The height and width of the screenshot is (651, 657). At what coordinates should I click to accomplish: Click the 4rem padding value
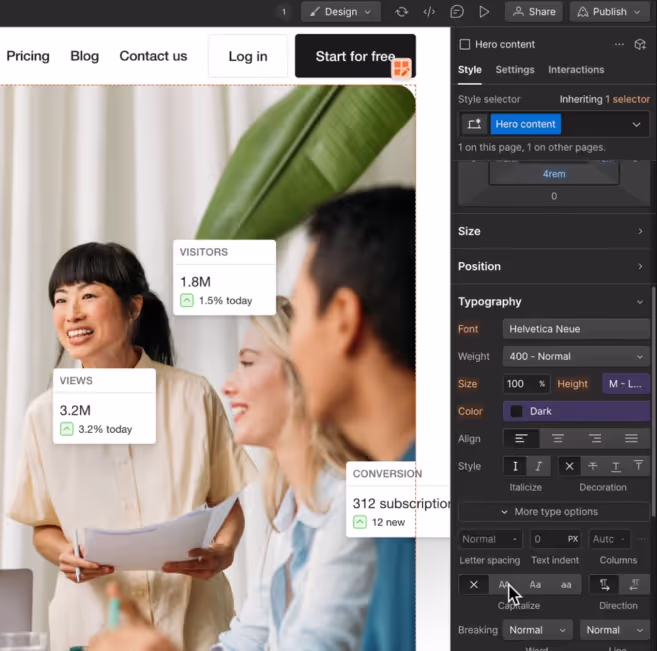554,174
